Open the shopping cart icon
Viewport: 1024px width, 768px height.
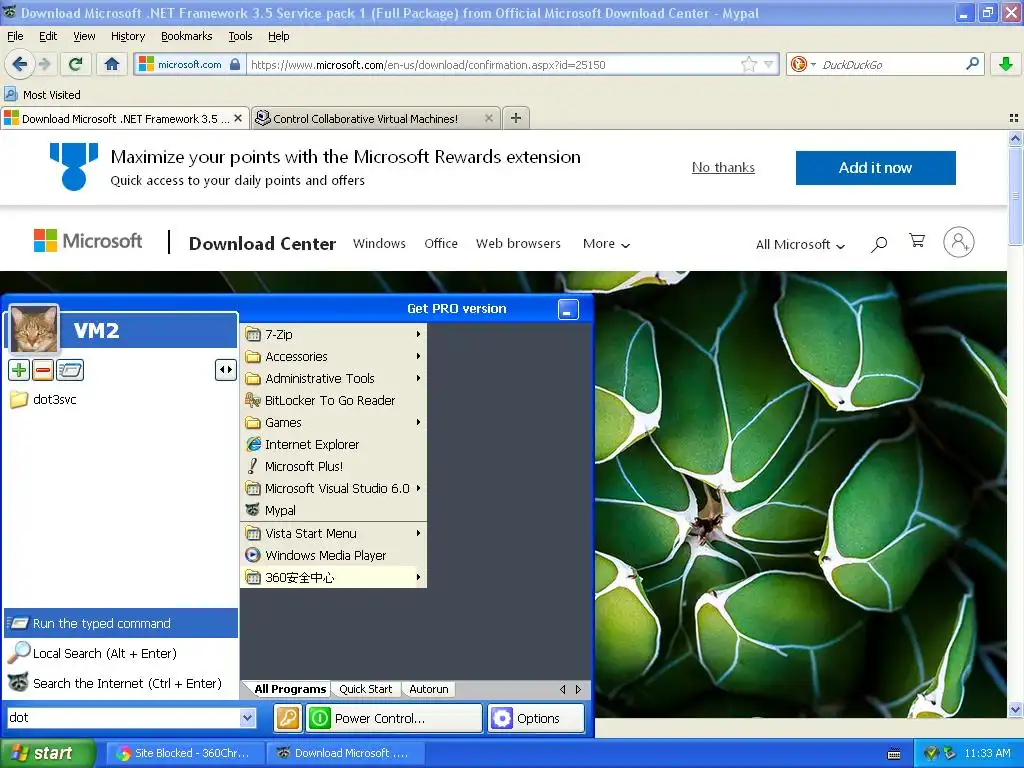point(917,241)
